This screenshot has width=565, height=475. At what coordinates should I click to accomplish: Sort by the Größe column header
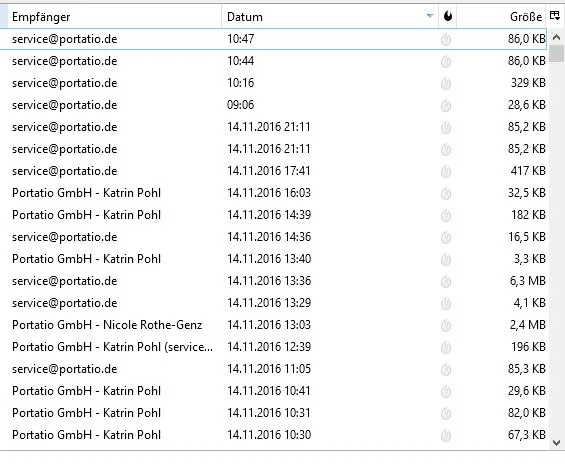(502, 17)
